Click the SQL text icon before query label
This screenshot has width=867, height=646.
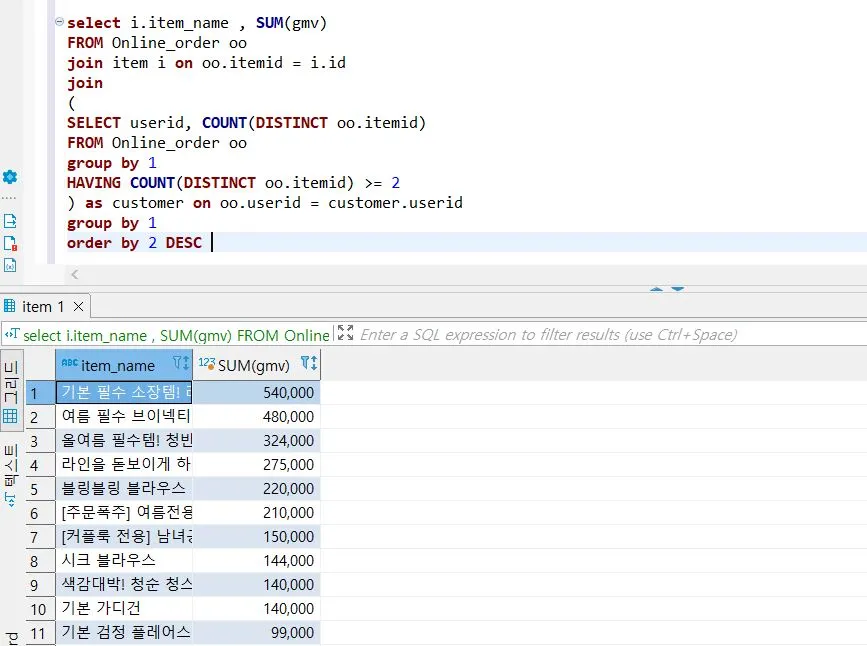(12, 334)
